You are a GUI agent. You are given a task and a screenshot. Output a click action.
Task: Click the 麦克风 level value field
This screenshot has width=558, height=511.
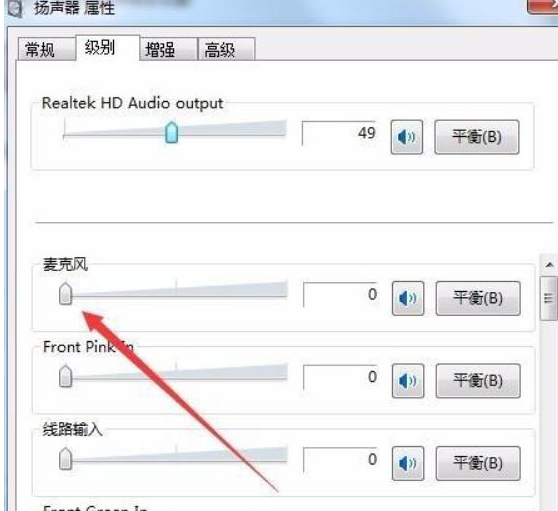341,294
